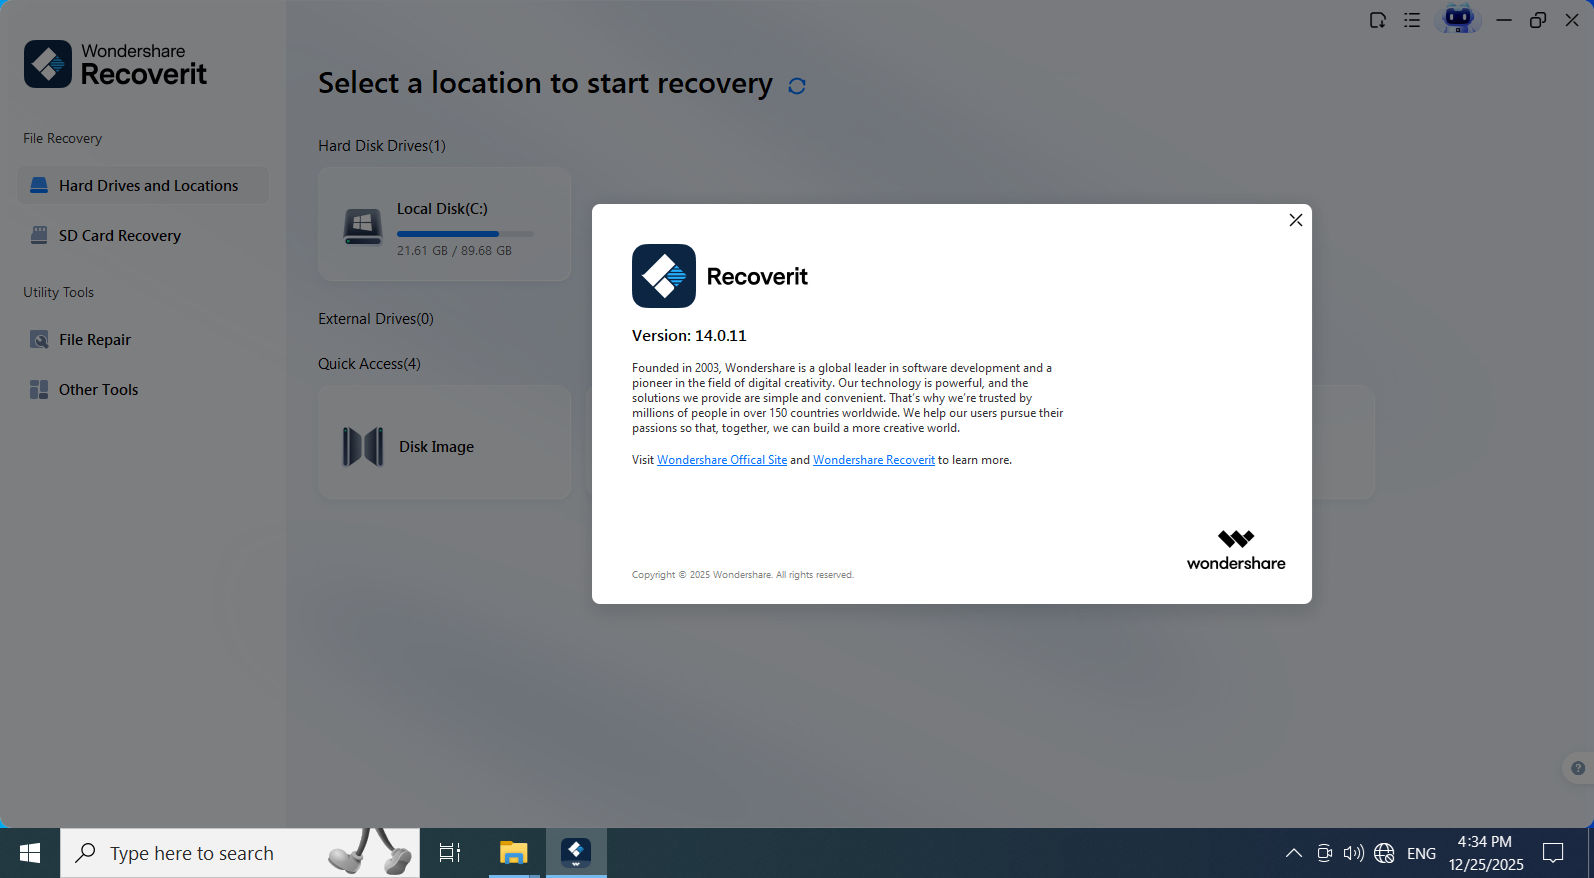Viewport: 1594px width, 878px height.
Task: Open Task View on taskbar
Action: click(x=450, y=853)
